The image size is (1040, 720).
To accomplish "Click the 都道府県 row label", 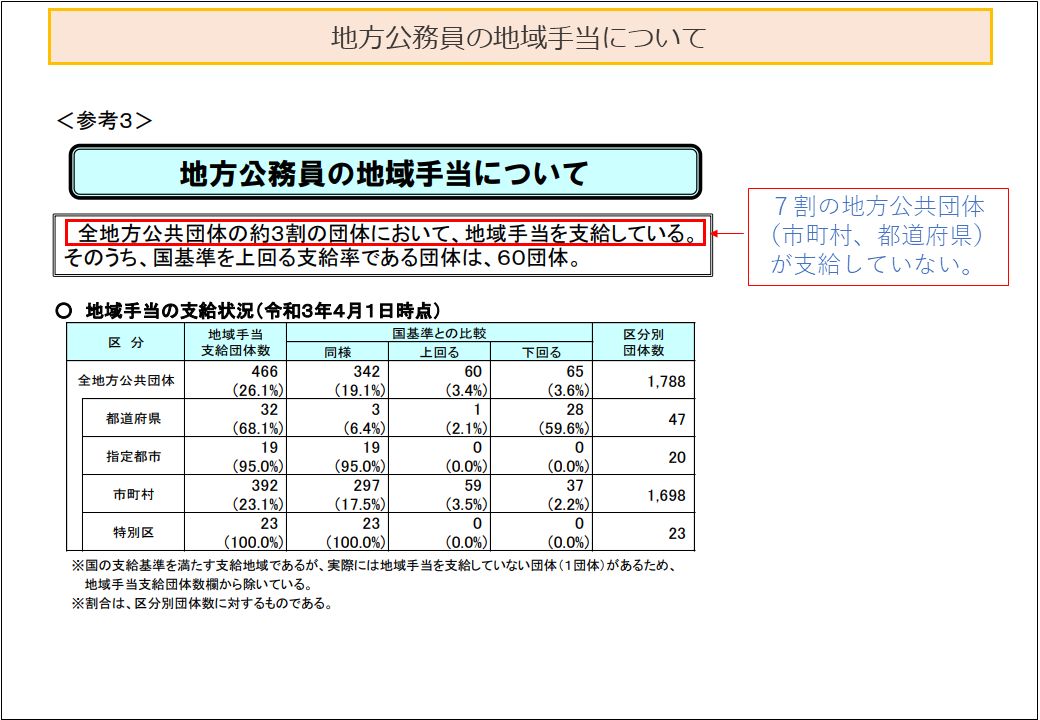I will pos(133,418).
